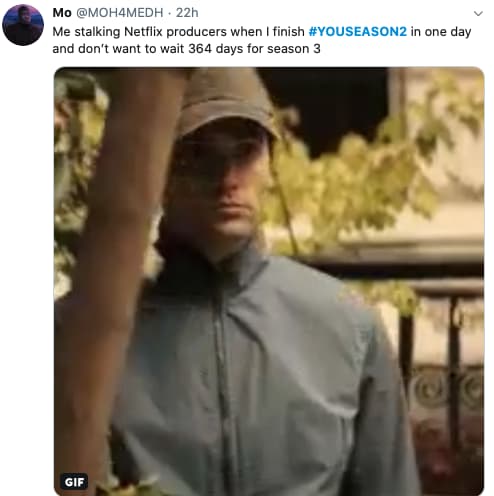The height and width of the screenshot is (496, 494).
Task: Click the GIF badge on the media
Action: (74, 481)
